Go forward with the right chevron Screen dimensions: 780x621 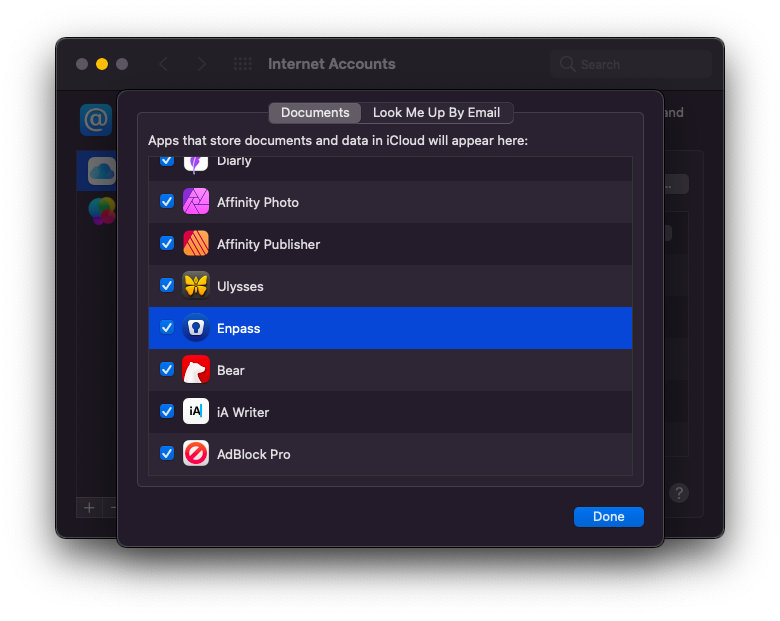(201, 64)
